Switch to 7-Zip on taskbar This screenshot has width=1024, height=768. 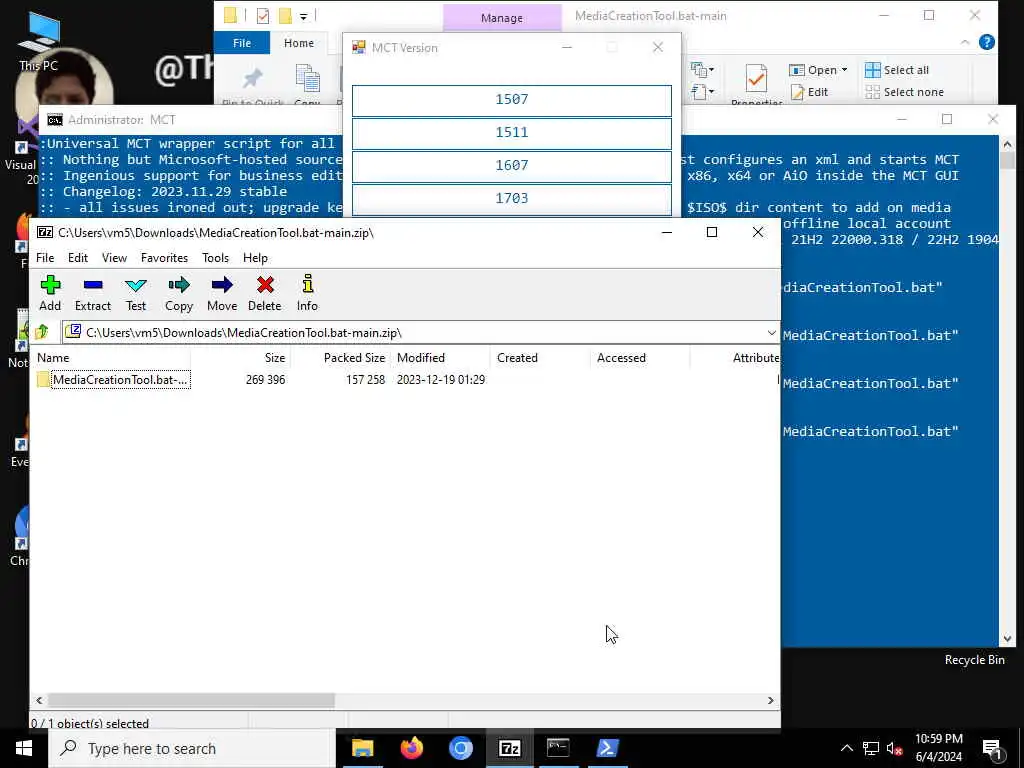pyautogui.click(x=509, y=748)
